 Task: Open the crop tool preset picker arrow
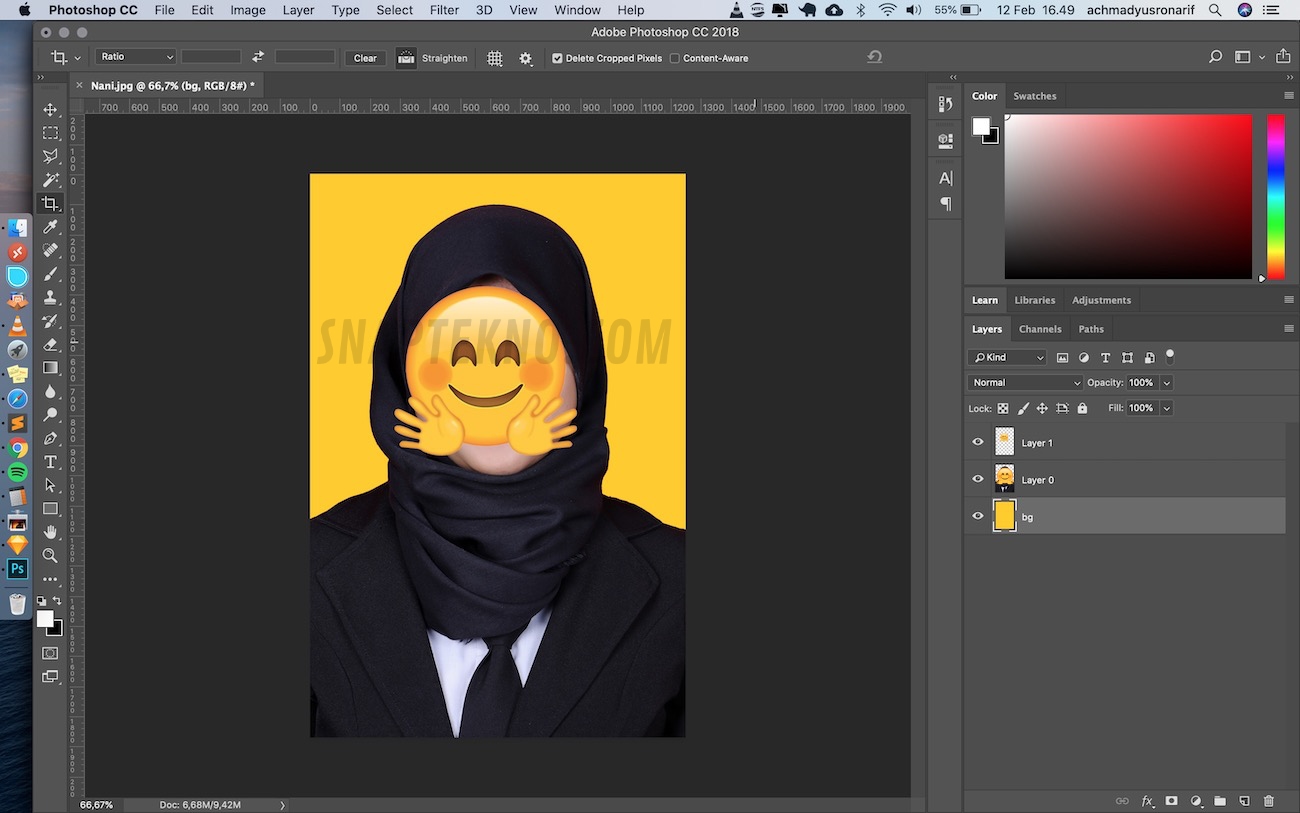77,58
